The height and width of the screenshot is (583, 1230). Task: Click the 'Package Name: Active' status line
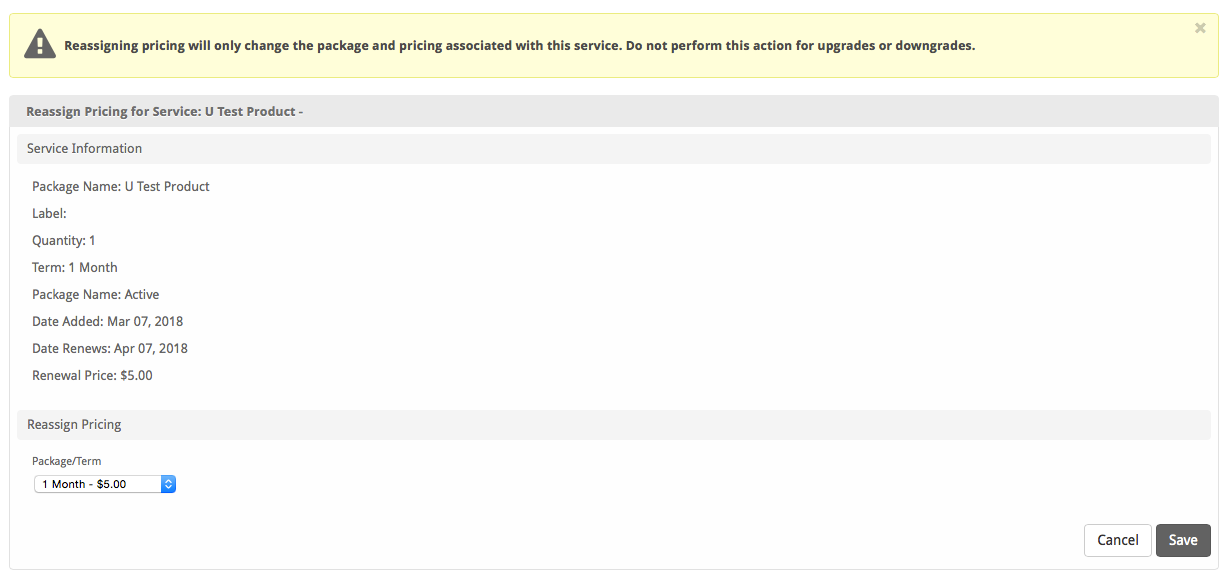pos(96,294)
